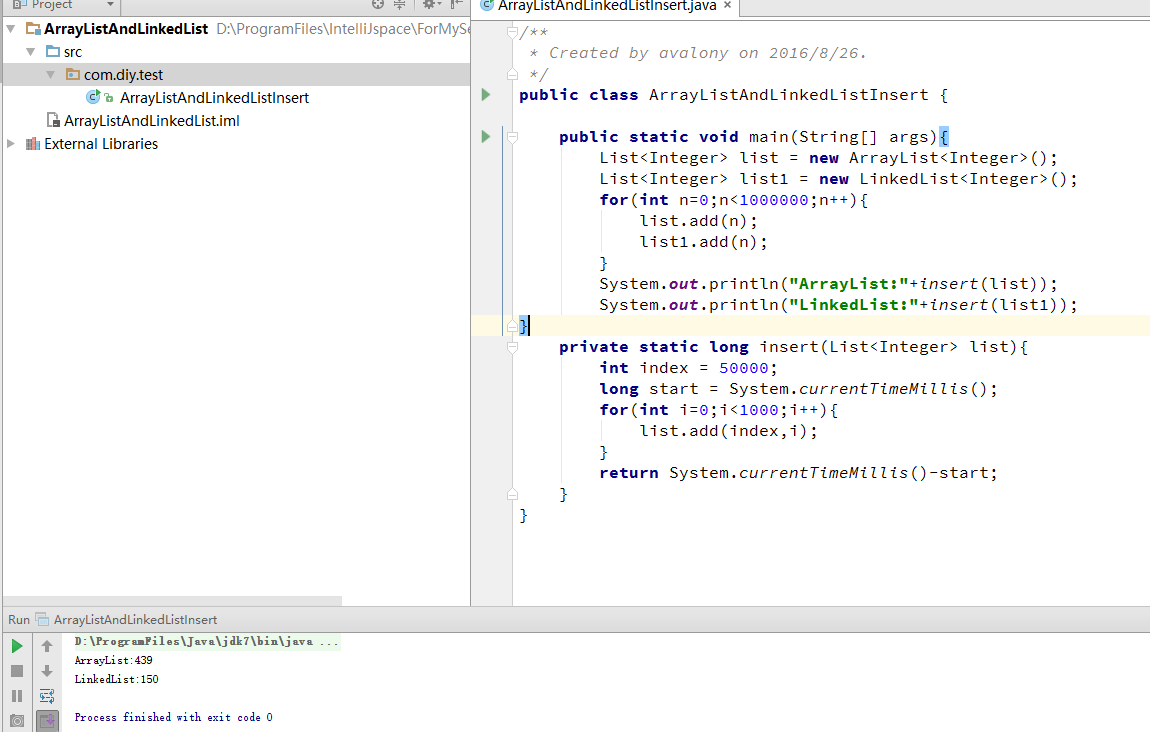Switch to the ArrayListAndLinkedListInsert.java editor tab

(605, 6)
